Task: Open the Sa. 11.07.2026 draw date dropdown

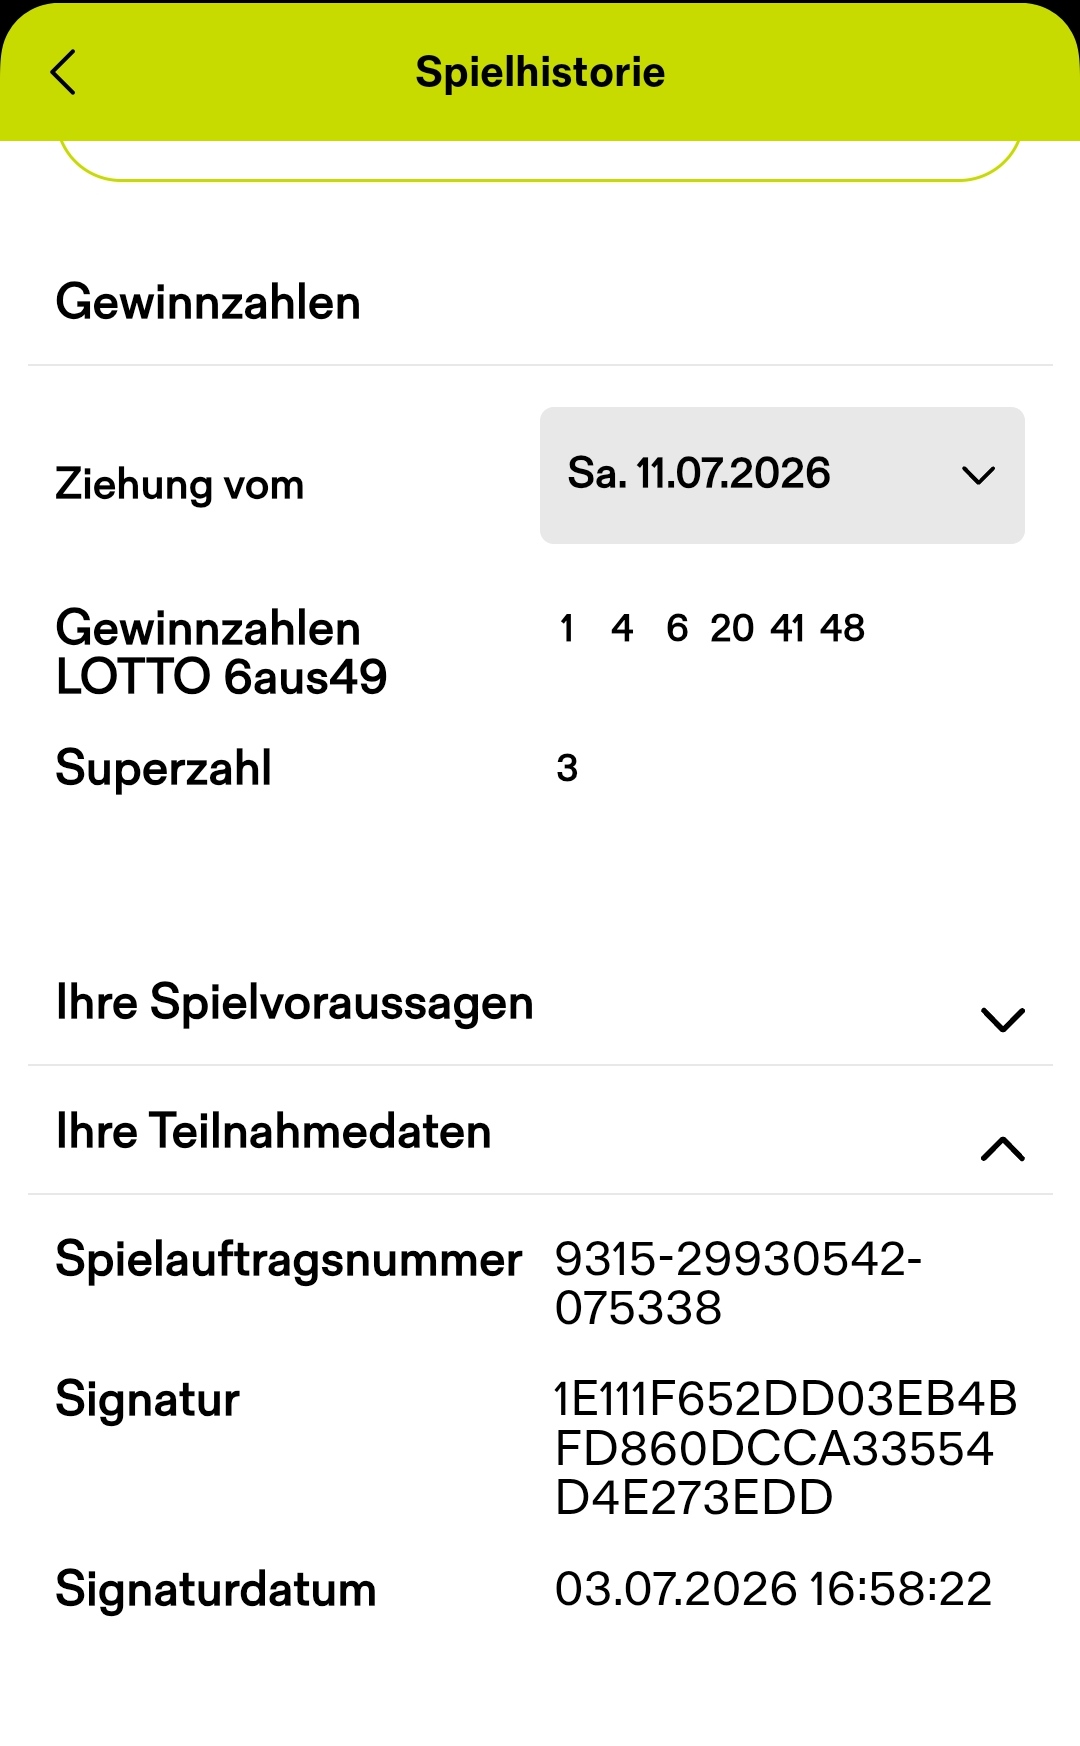Action: [782, 475]
